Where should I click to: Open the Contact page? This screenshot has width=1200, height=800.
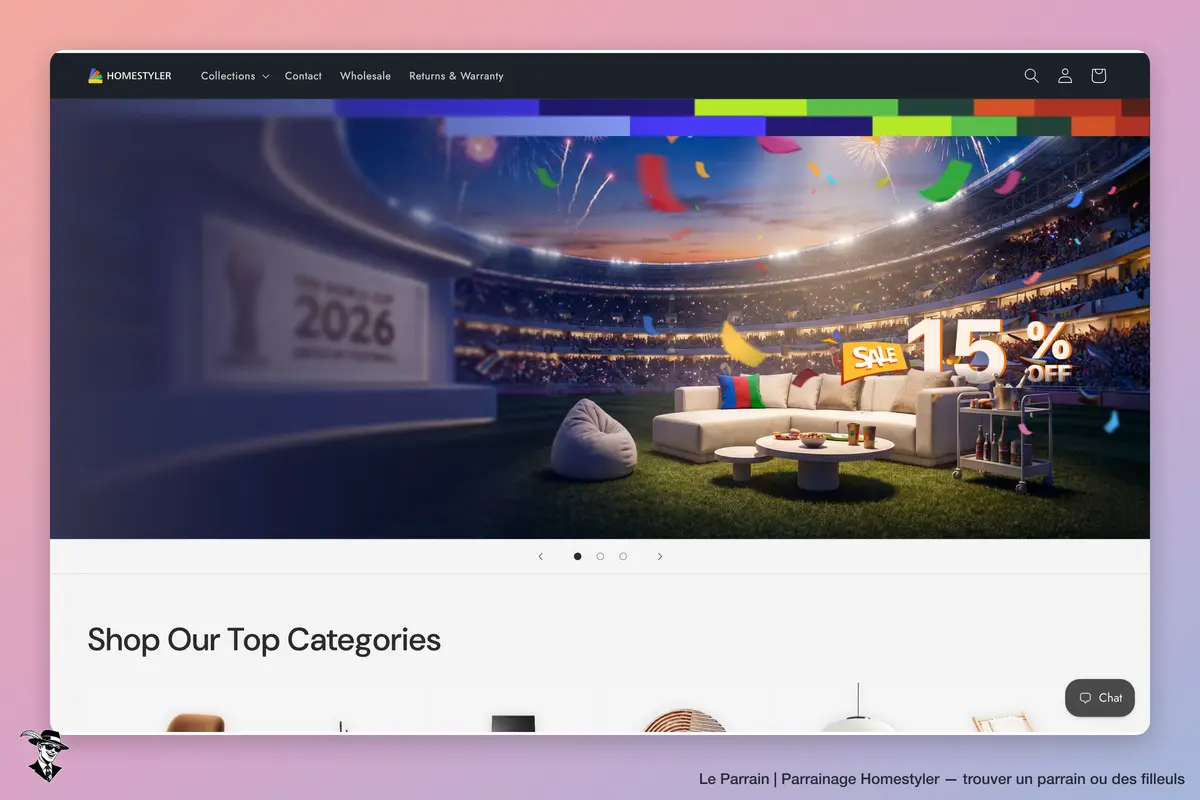tap(303, 76)
